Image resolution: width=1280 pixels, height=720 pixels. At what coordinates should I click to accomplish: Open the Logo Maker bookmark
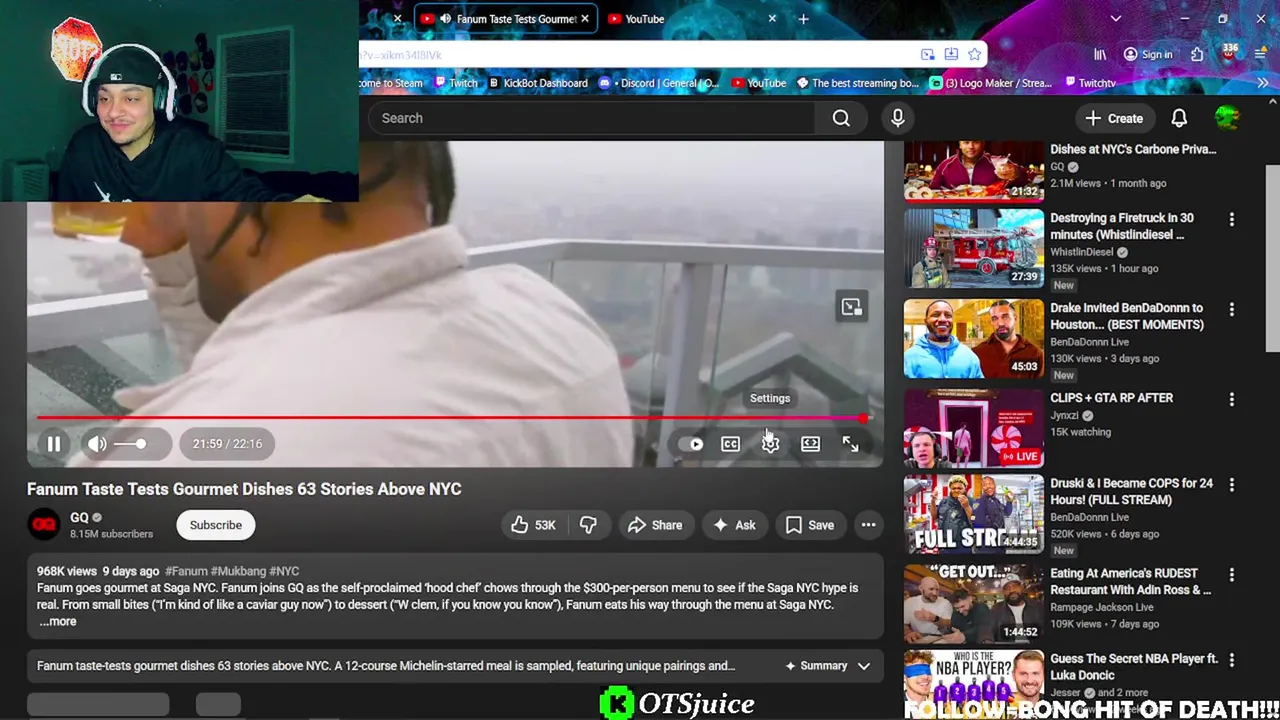[x=991, y=83]
